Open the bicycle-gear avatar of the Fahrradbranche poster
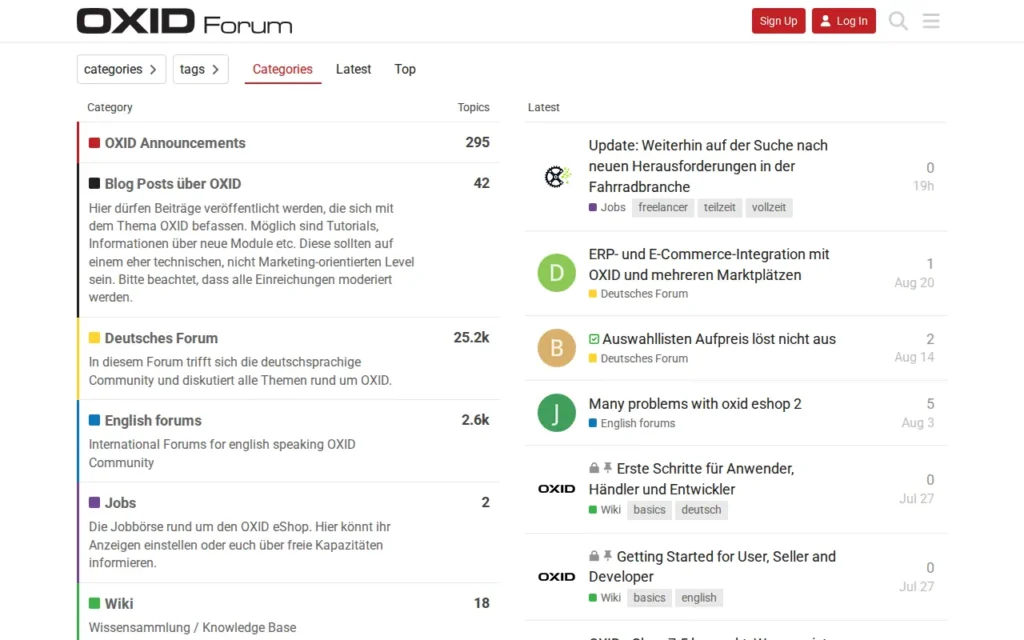Image resolution: width=1024 pixels, height=640 pixels. (x=557, y=176)
